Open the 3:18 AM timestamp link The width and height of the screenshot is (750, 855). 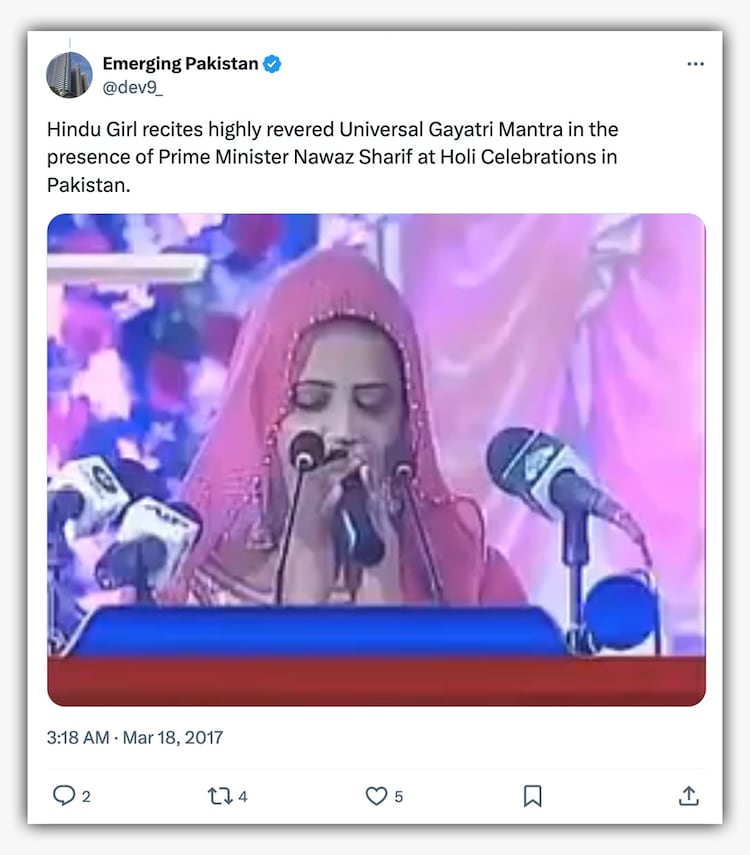(80, 738)
